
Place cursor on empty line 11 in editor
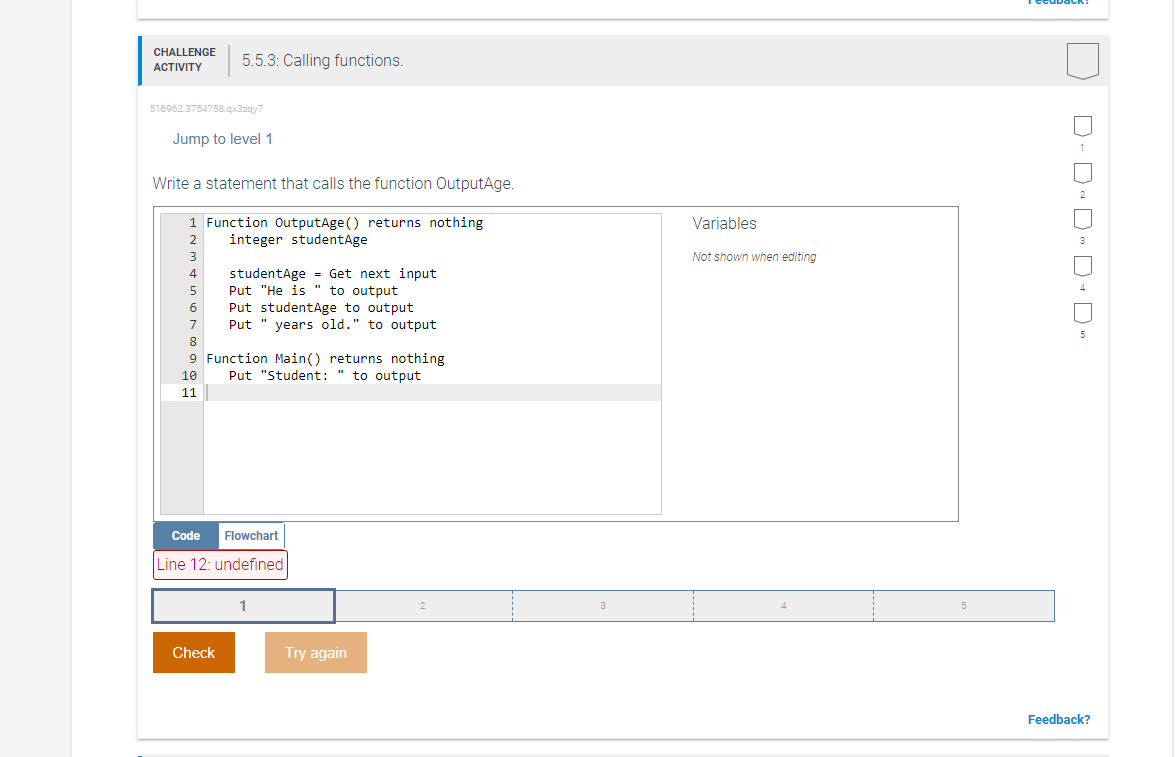[432, 393]
